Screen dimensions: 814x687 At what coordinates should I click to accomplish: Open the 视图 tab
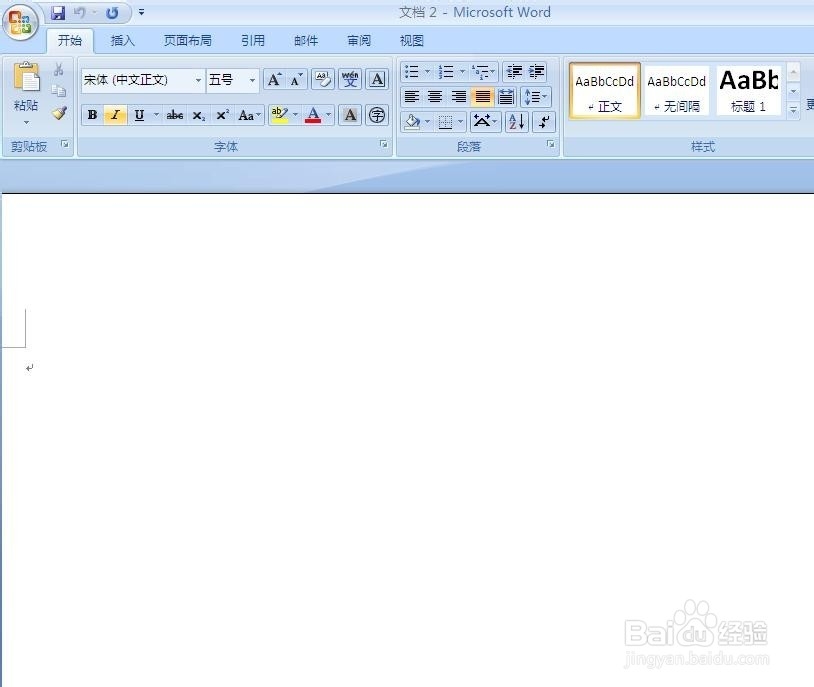click(412, 41)
